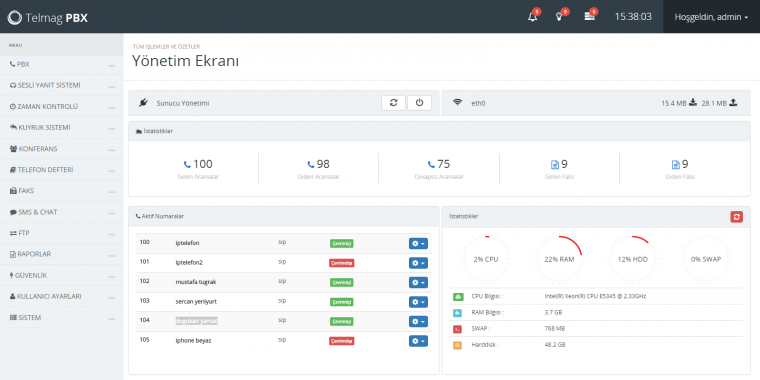
Task: Click the eth0 wifi signal icon
Action: coord(457,102)
